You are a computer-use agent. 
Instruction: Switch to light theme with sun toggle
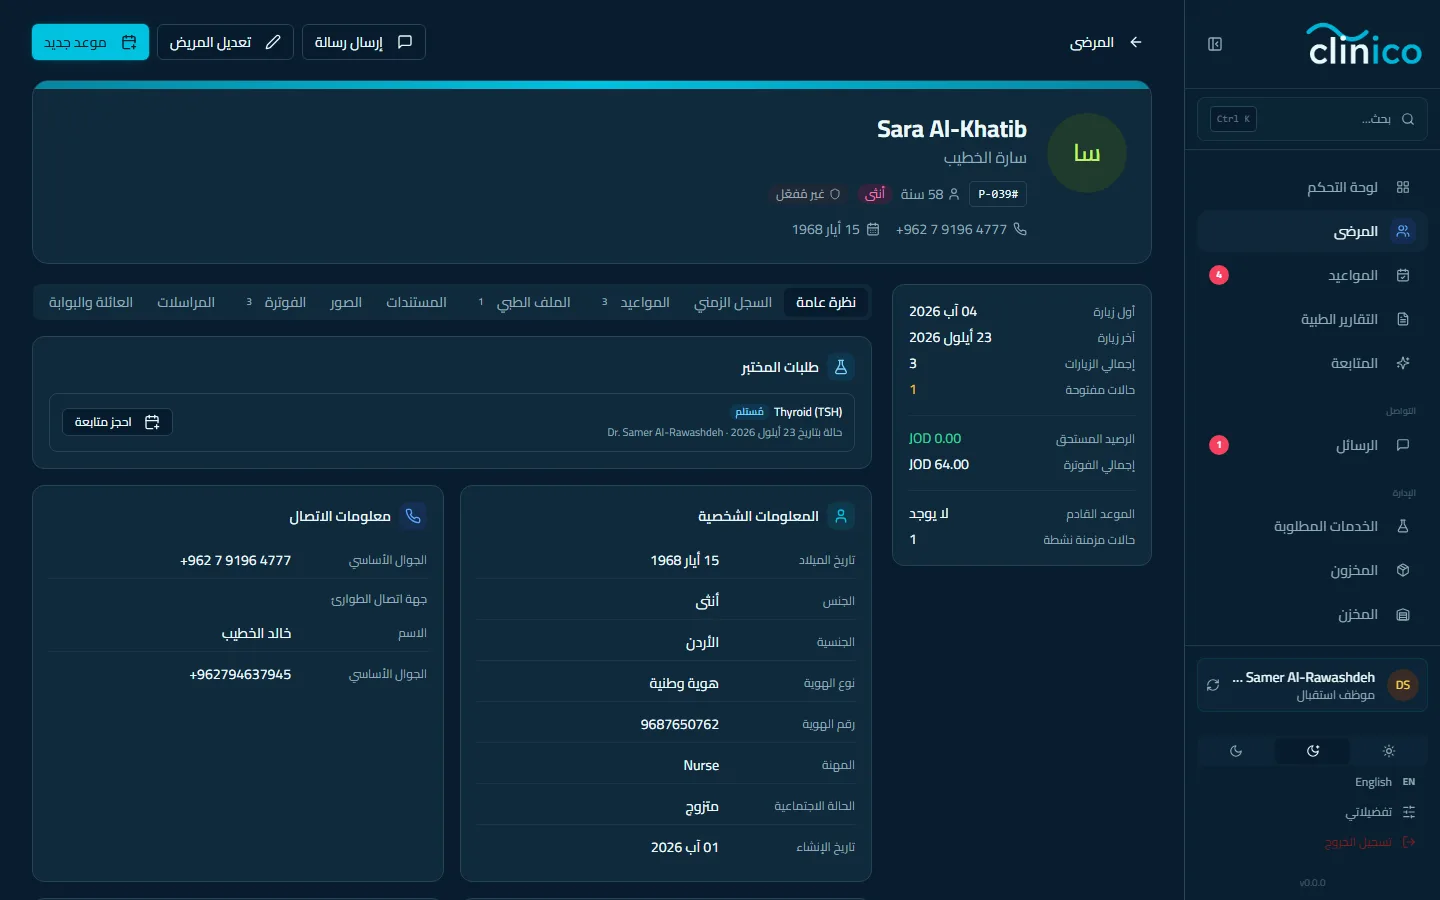(1389, 751)
